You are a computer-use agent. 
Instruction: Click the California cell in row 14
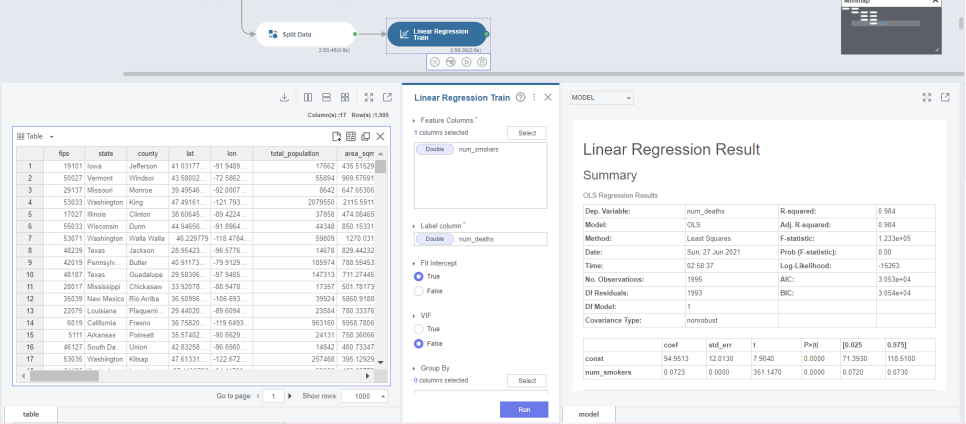point(106,323)
